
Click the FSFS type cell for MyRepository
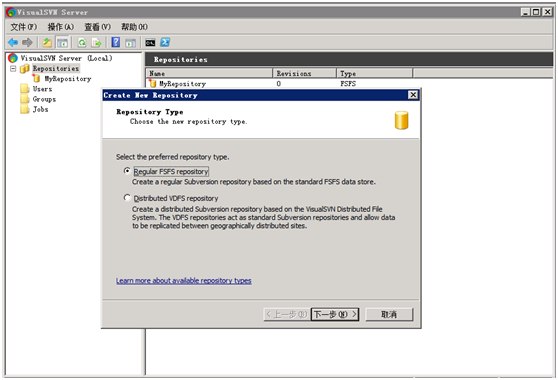tap(348, 84)
